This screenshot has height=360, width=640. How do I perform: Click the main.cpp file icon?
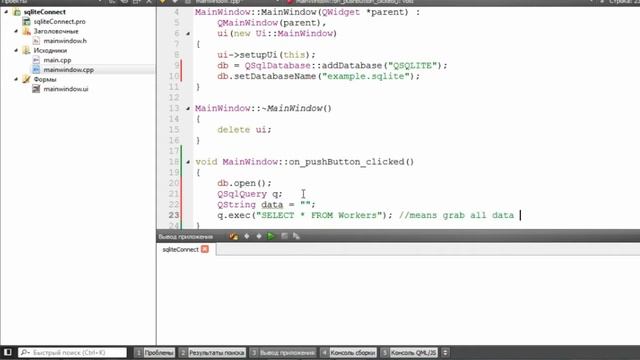[36, 60]
